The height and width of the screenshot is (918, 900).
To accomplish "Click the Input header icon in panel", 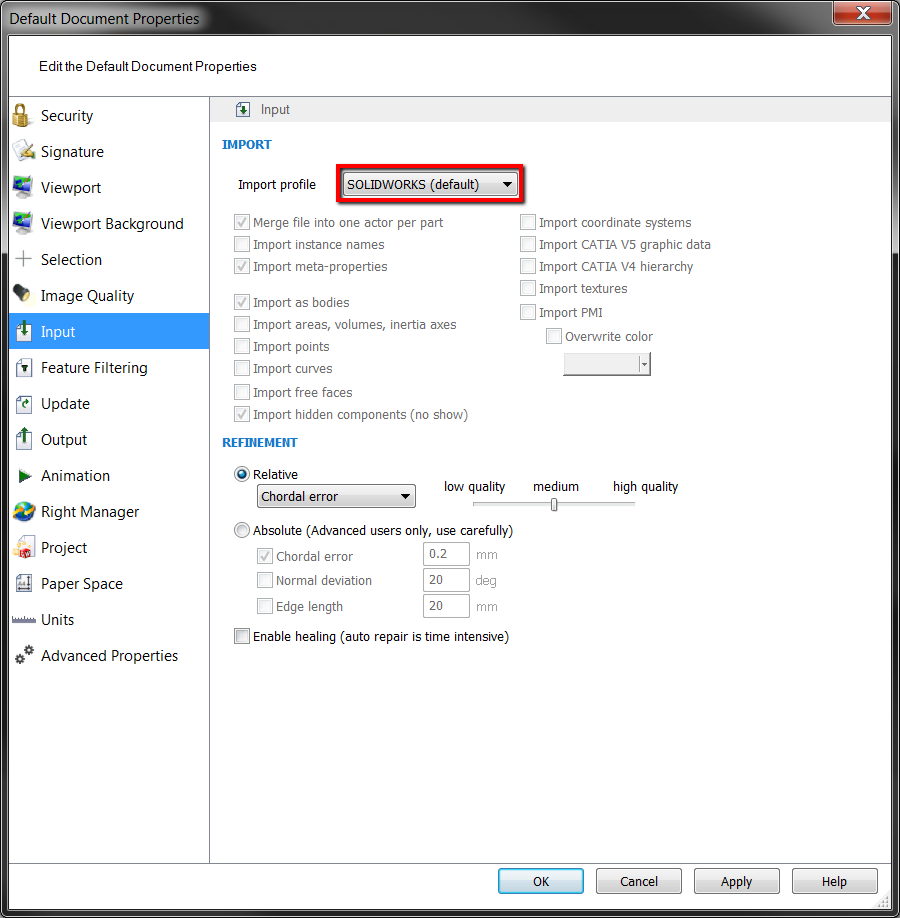I will coord(243,109).
